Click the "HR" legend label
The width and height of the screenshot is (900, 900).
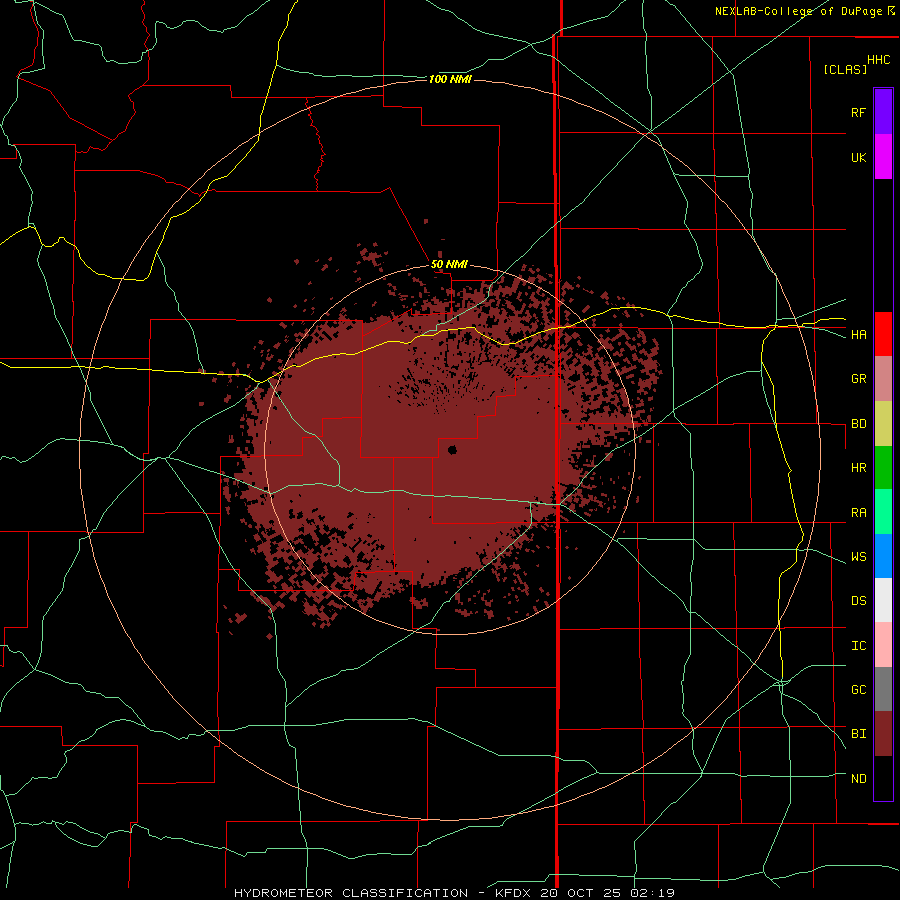(x=858, y=468)
